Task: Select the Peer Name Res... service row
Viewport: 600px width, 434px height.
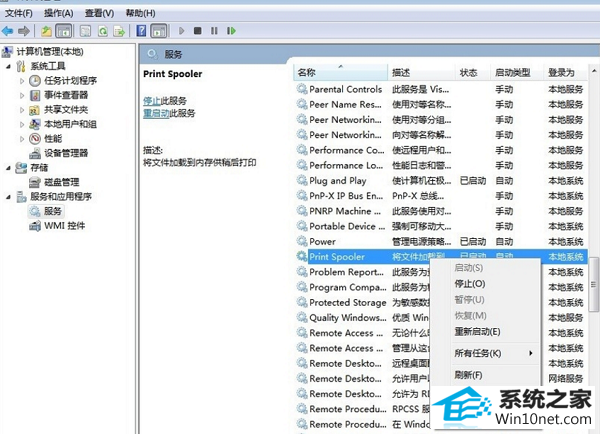Action: click(440, 104)
